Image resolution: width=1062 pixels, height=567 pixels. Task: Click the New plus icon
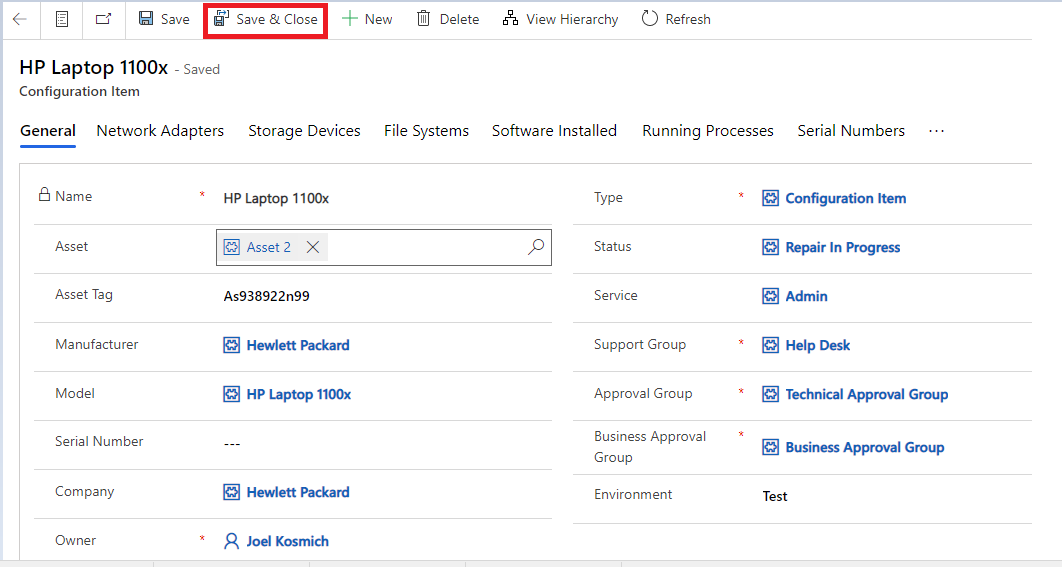pos(349,19)
